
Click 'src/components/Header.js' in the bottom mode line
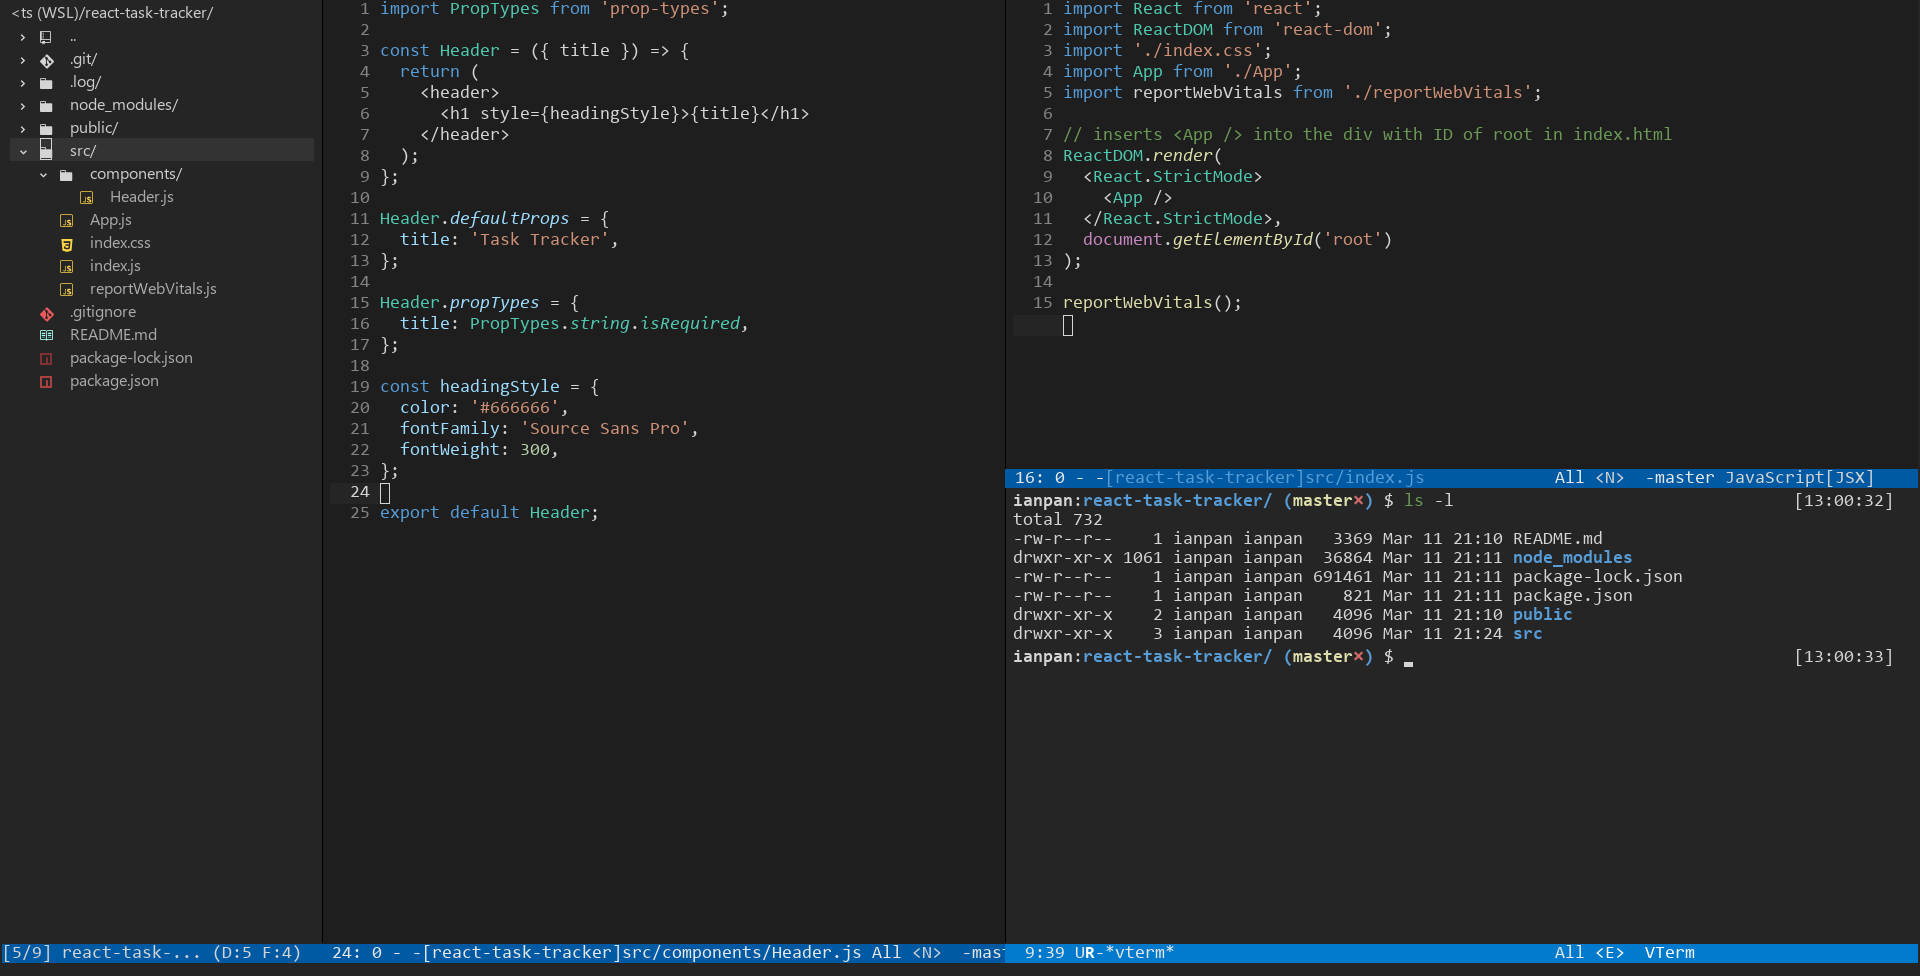[x=741, y=953]
